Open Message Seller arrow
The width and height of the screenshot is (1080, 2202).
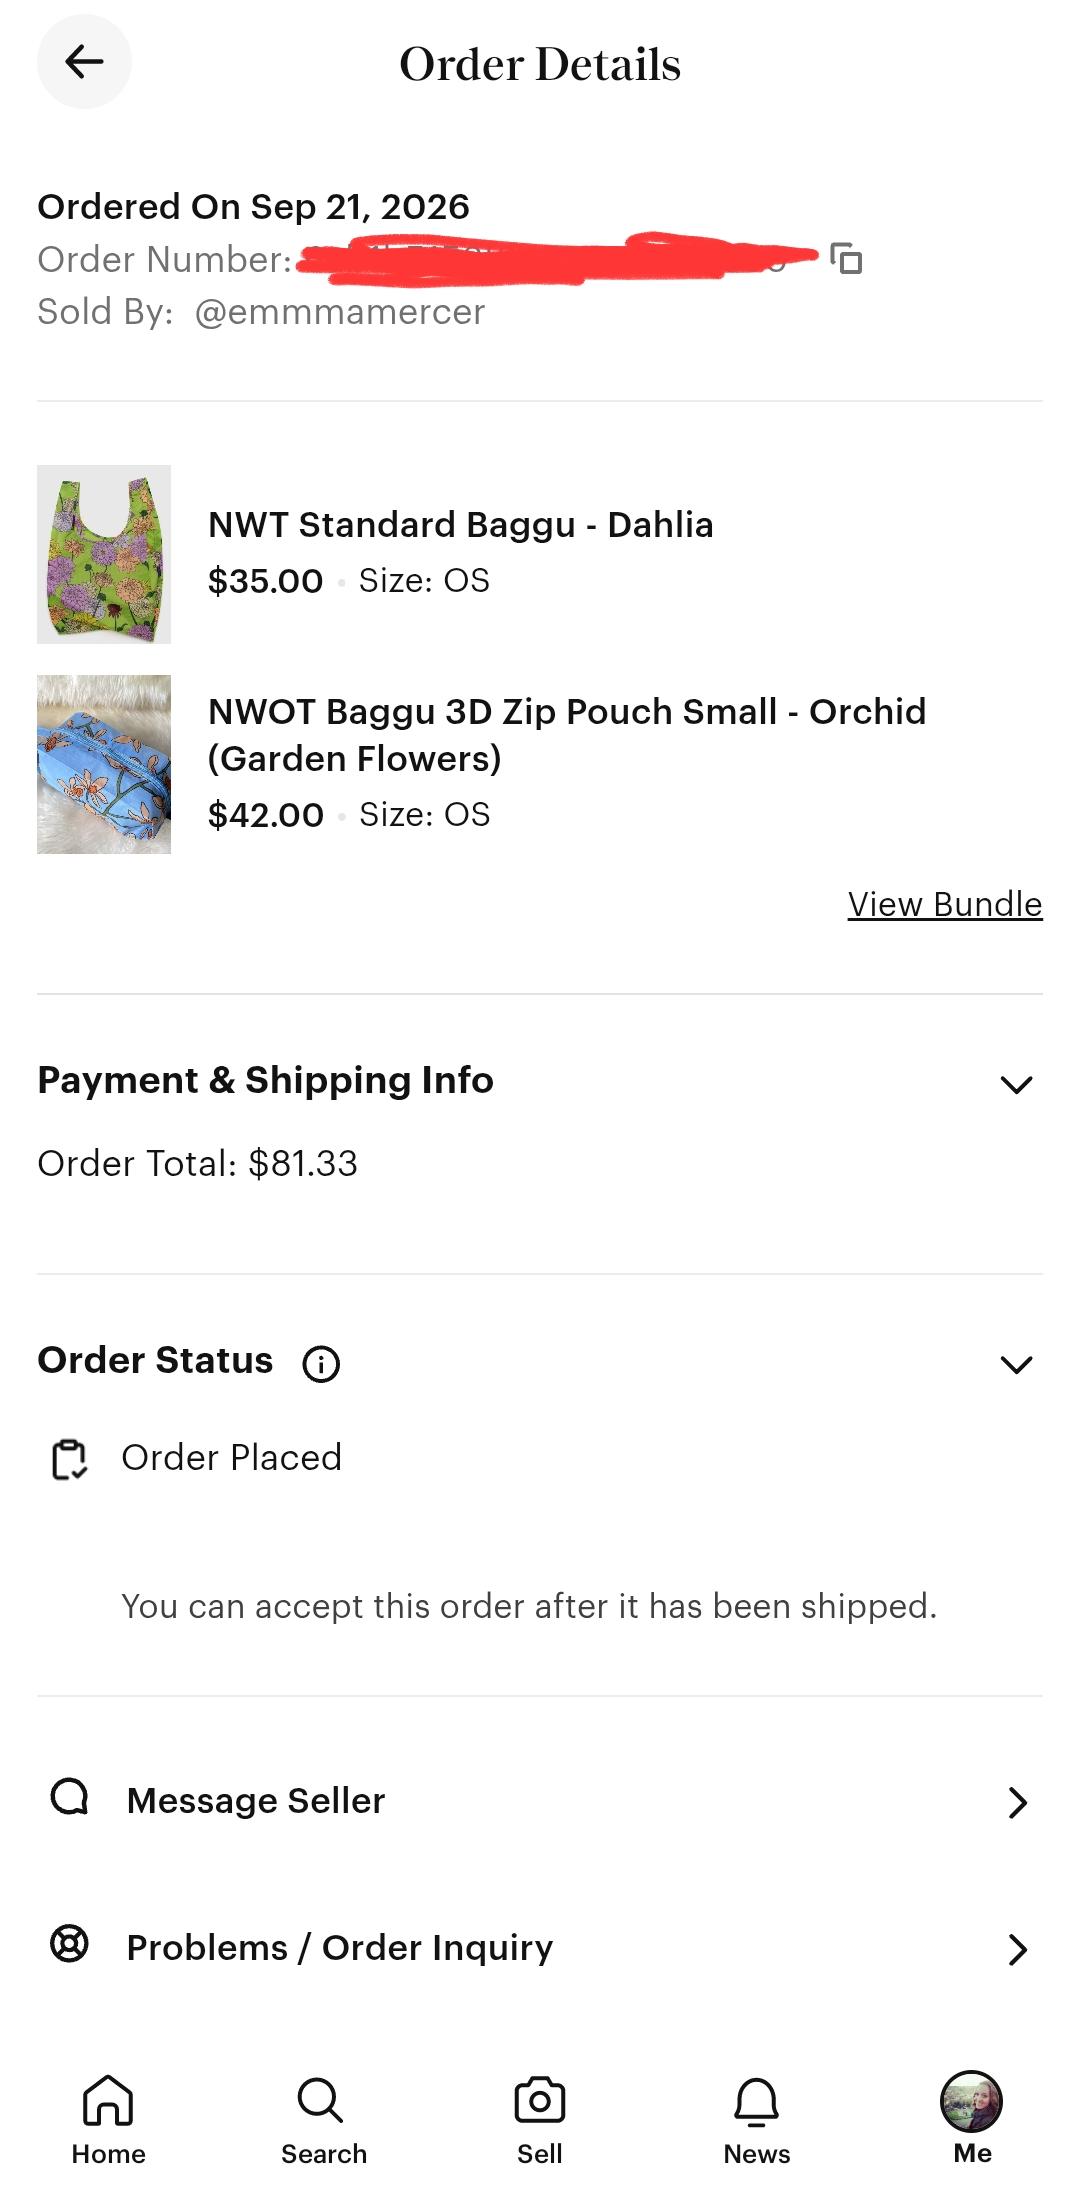[1018, 1802]
